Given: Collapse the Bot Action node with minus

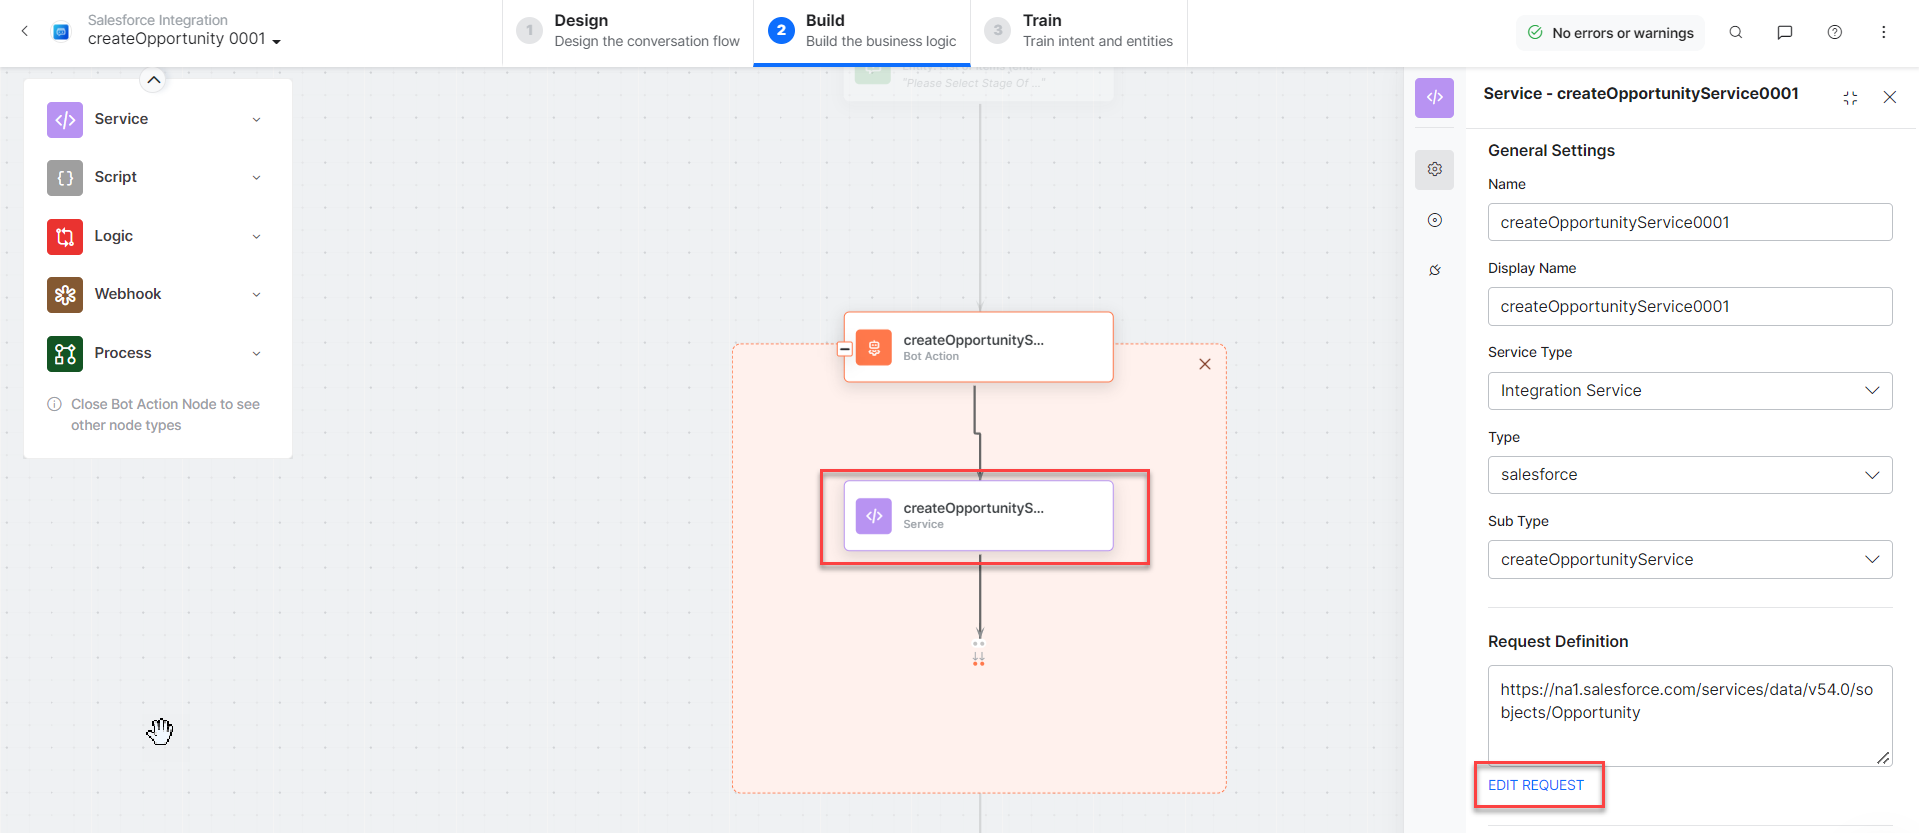Looking at the screenshot, I should click(x=845, y=349).
